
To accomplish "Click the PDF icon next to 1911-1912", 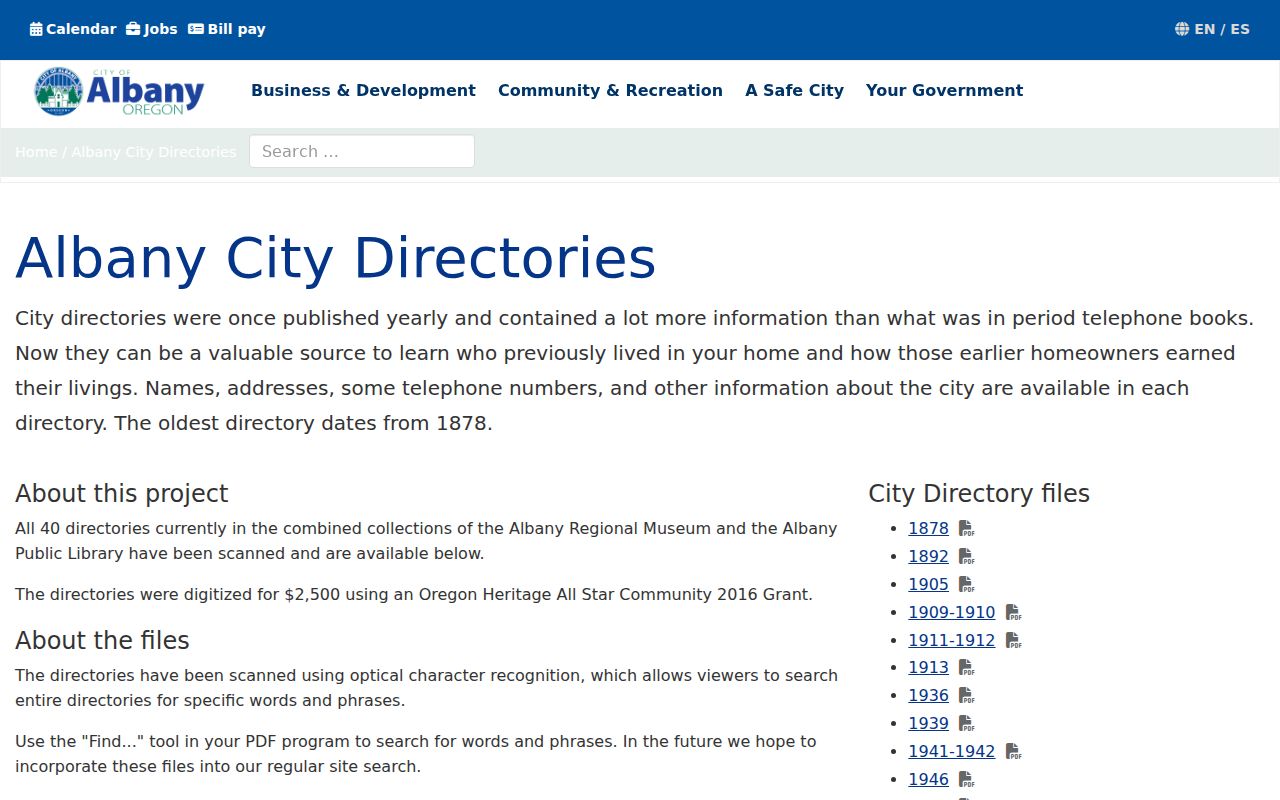I will click(x=1013, y=641).
